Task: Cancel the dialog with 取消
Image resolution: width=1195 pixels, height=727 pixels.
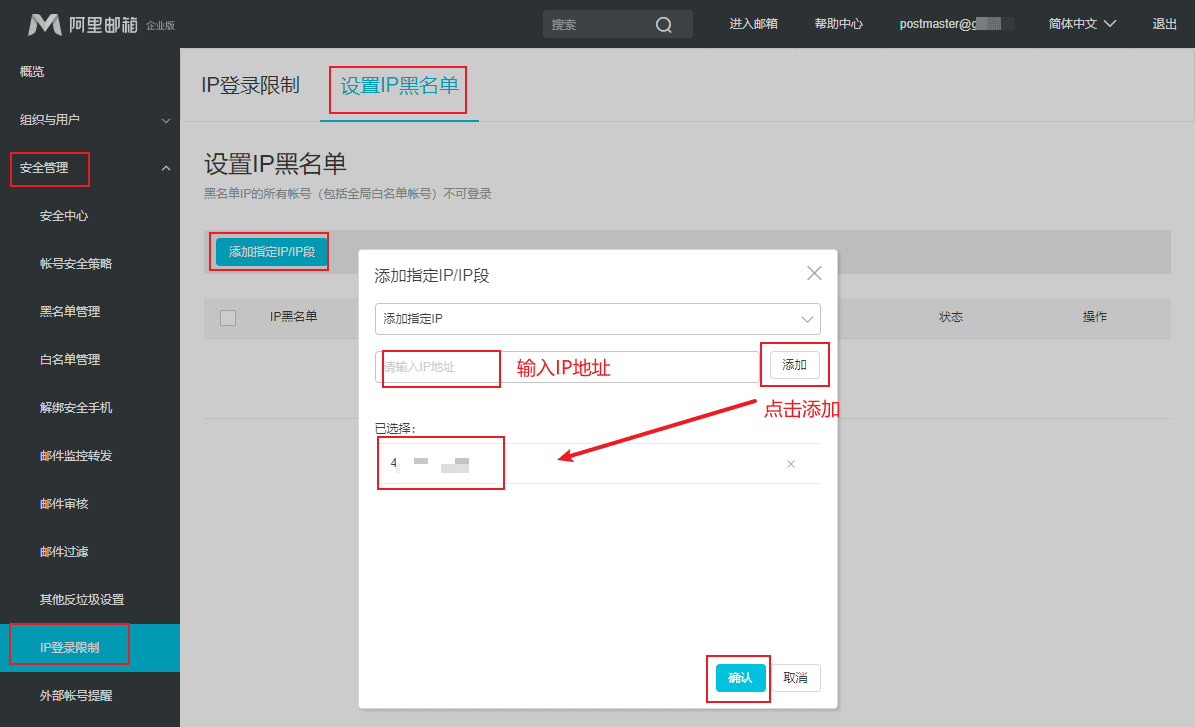Action: [795, 677]
